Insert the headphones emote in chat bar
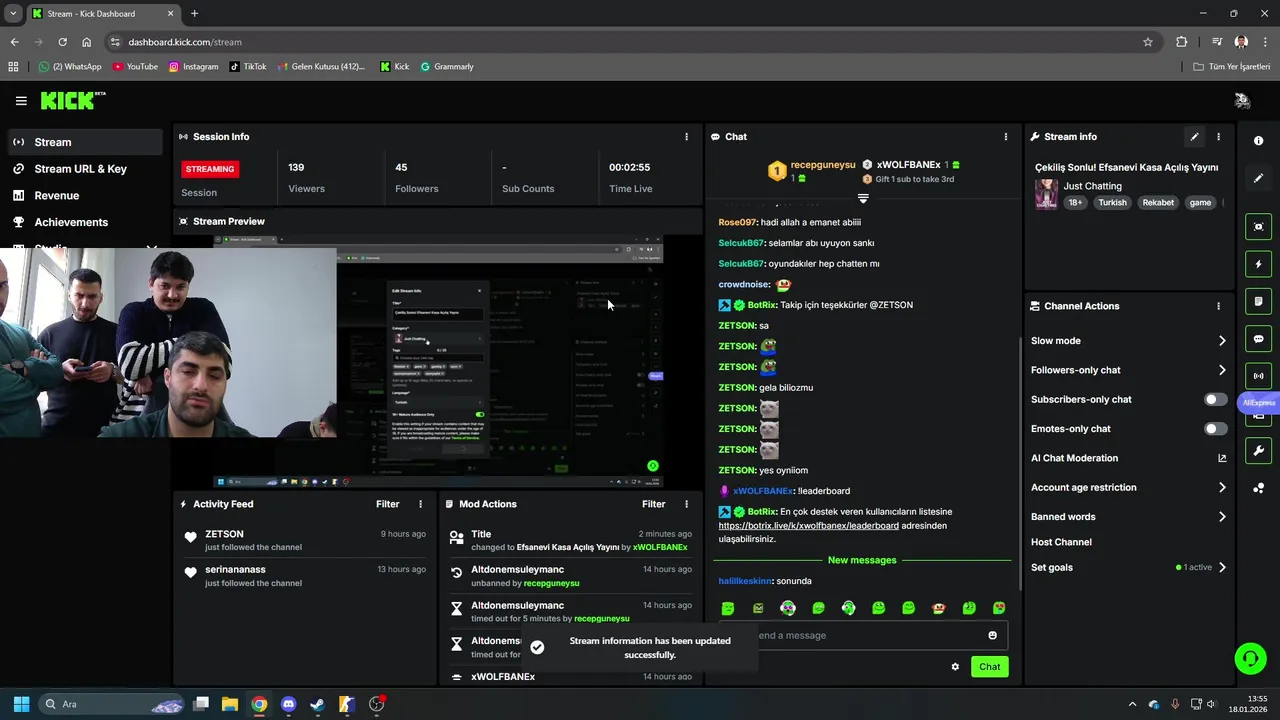Viewport: 1280px width, 720px height. point(848,608)
